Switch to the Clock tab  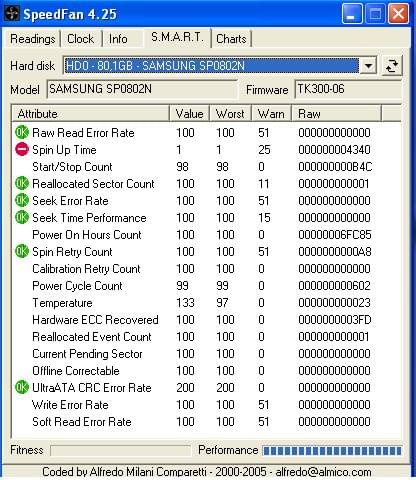pos(80,39)
